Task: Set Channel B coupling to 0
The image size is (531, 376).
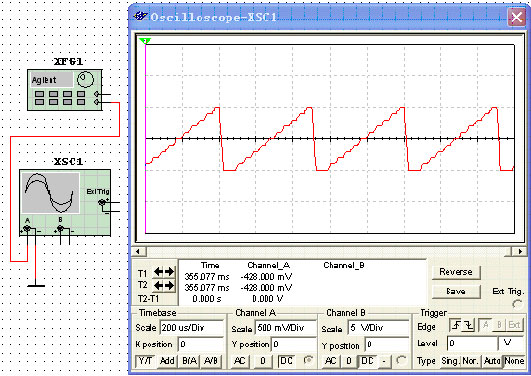Action: tap(349, 361)
